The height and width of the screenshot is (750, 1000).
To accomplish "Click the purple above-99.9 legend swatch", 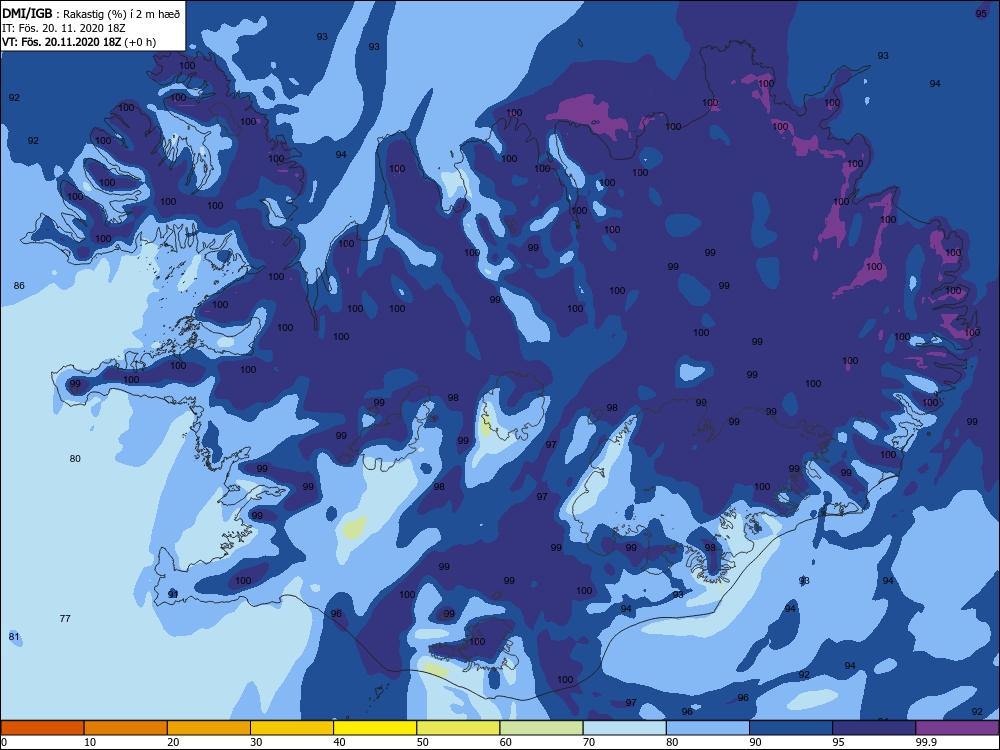I will pos(957,728).
